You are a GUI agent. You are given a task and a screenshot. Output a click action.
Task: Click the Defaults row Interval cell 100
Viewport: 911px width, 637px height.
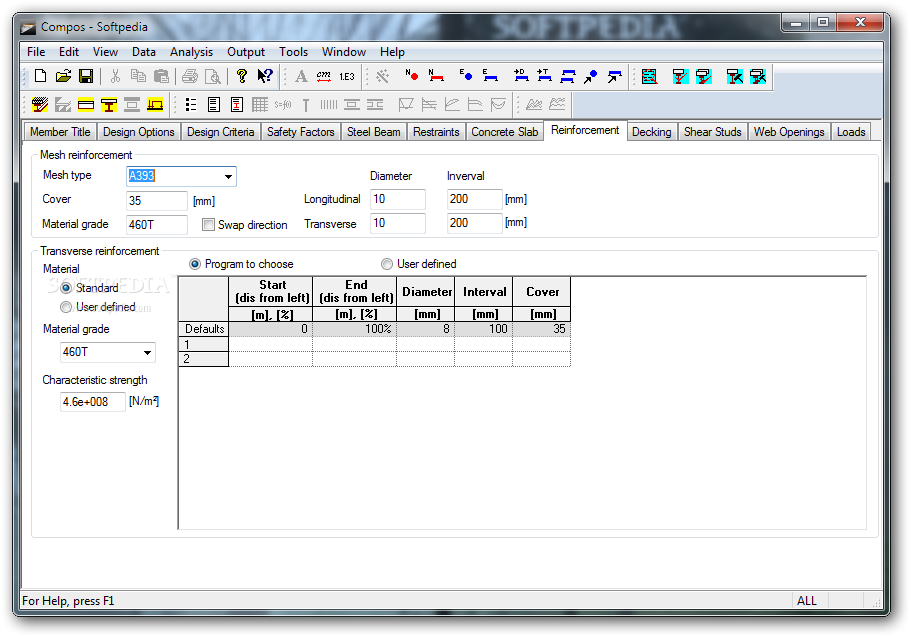click(483, 329)
